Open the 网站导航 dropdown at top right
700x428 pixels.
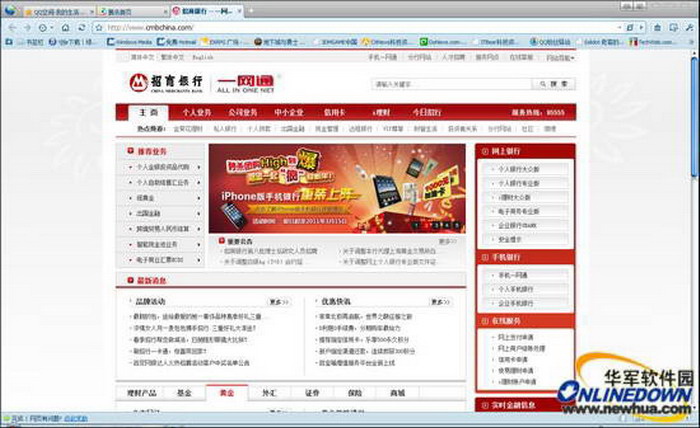[x=560, y=58]
